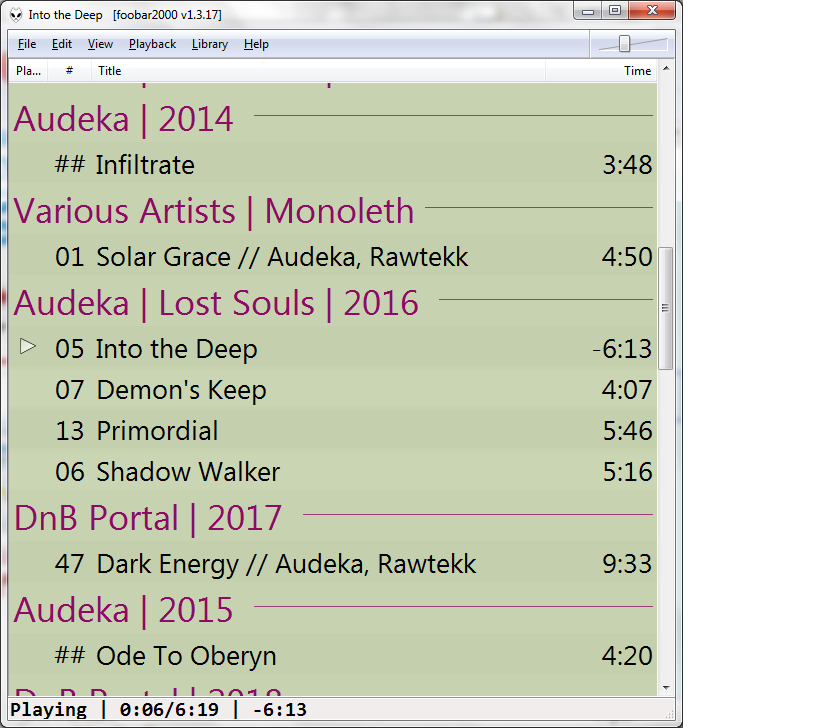Sort by the # track number column header
Screen dimensions: 827x728
69,71
